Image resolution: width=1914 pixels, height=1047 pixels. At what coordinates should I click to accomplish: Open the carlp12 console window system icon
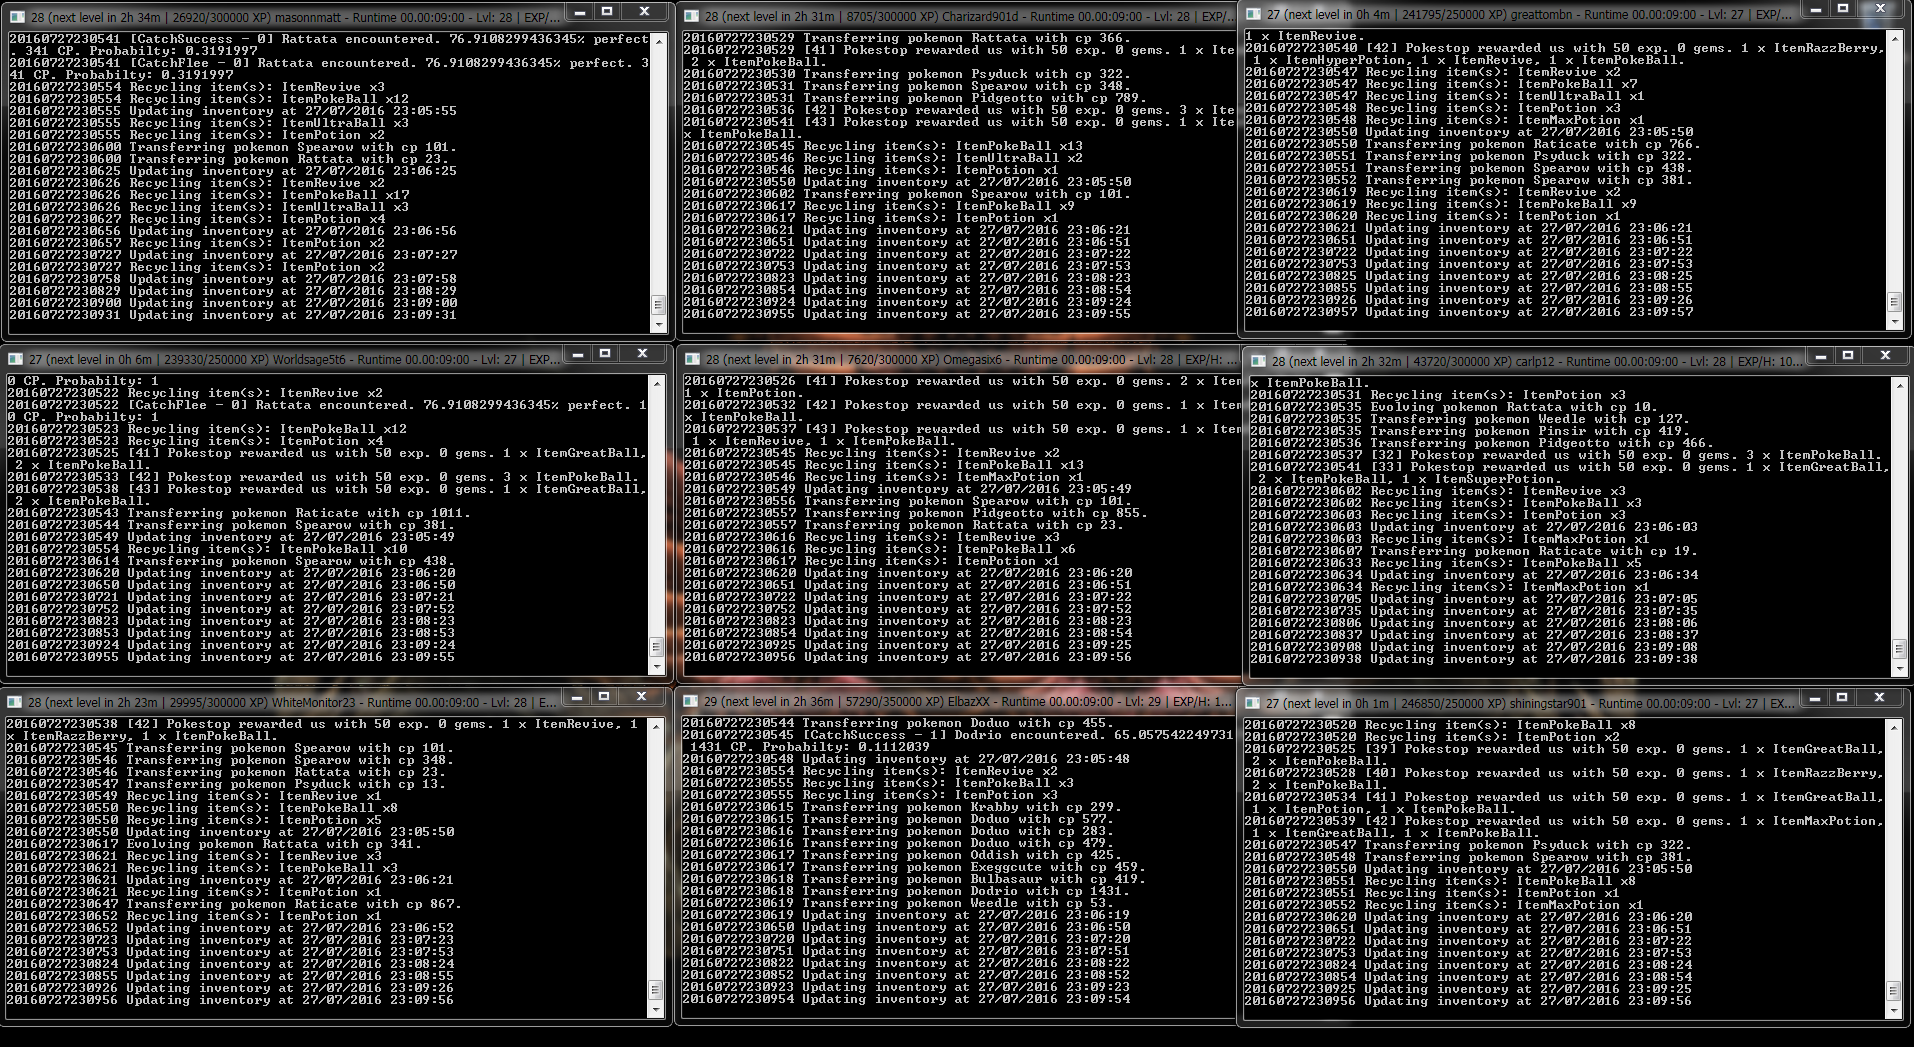coord(1259,360)
